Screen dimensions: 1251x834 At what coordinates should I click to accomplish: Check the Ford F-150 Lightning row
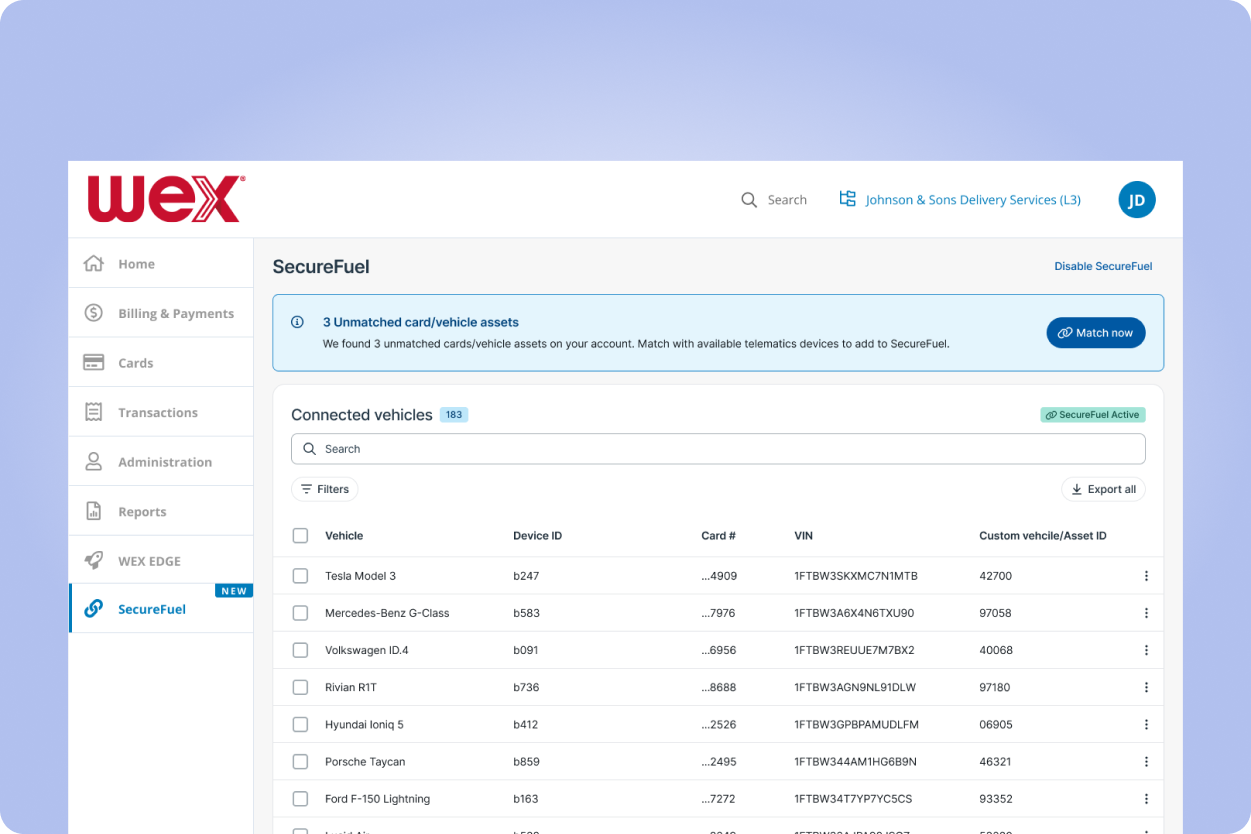pyautogui.click(x=300, y=799)
